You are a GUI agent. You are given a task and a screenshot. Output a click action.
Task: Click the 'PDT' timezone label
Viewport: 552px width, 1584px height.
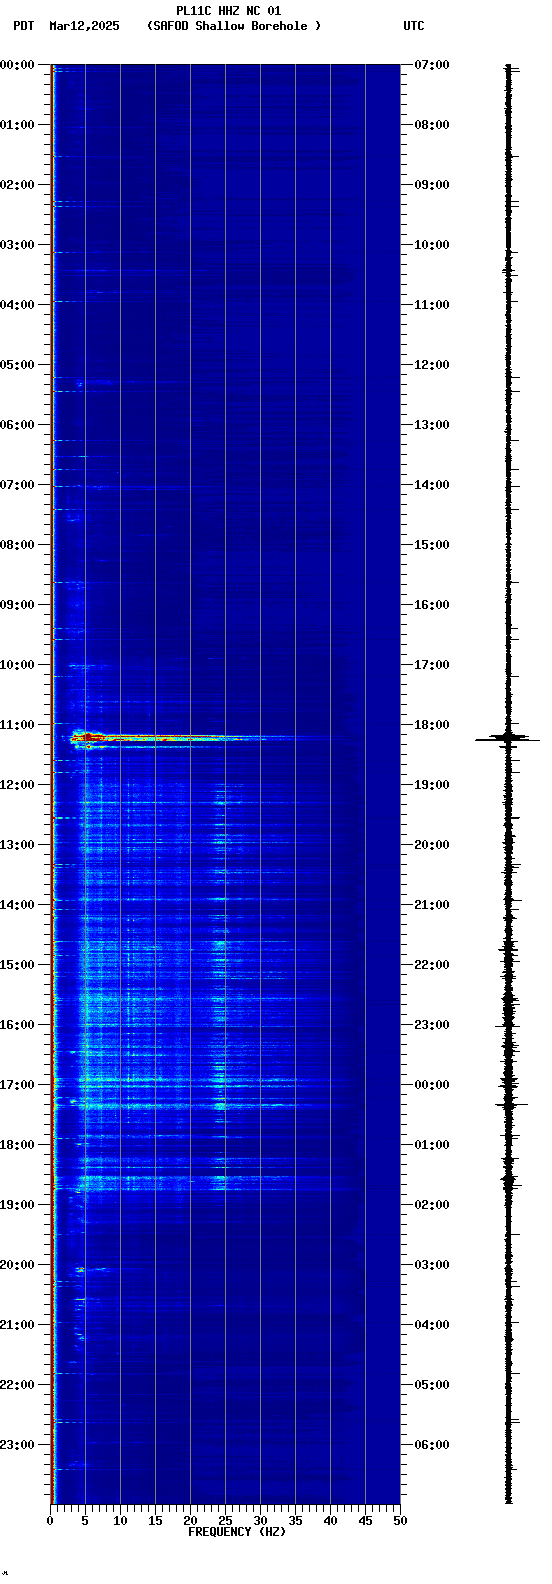(x=23, y=26)
